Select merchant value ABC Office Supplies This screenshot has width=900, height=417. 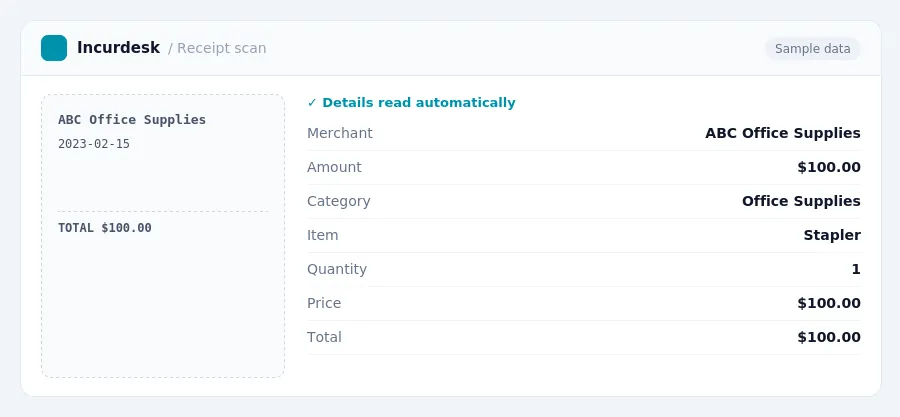783,133
